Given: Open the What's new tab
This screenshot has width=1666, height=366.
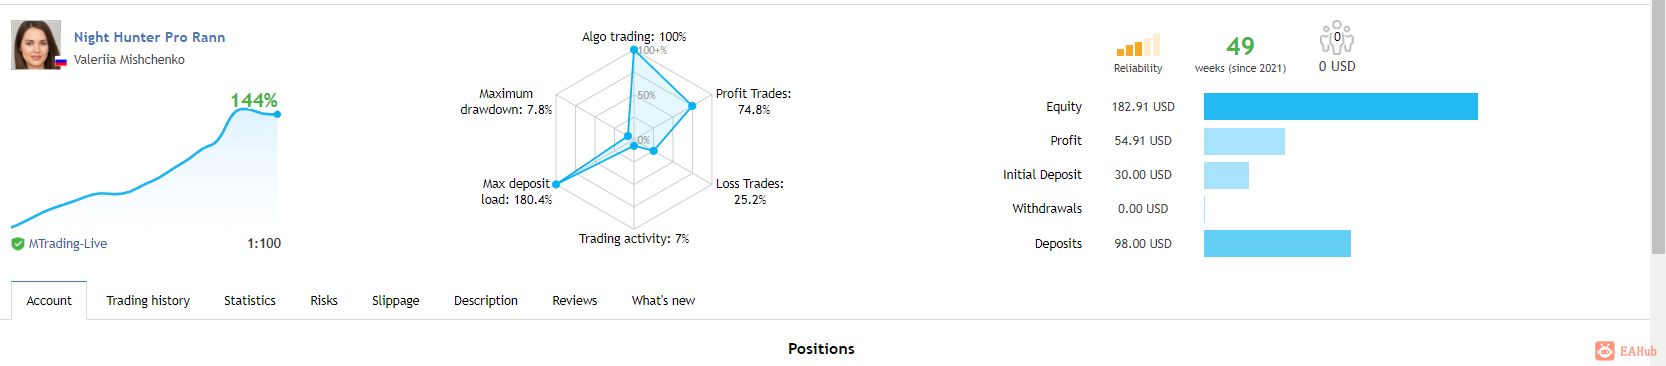Looking at the screenshot, I should 663,301.
